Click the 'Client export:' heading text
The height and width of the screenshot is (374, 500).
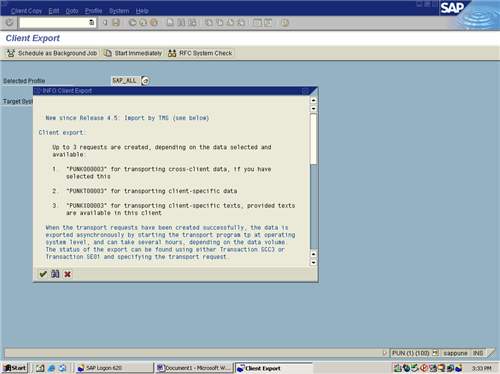[x=62, y=132]
